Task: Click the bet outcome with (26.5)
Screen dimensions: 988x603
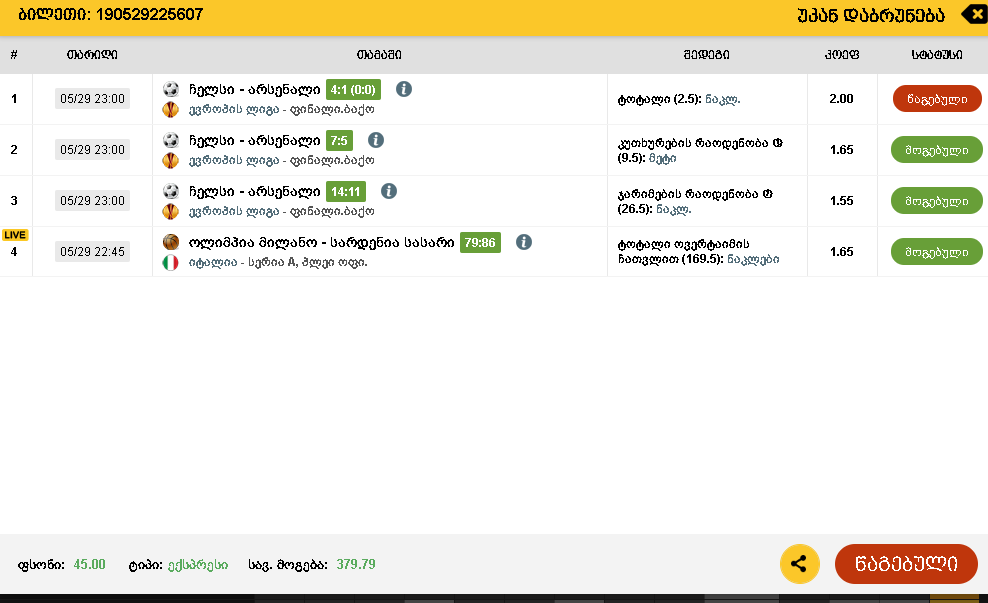Action: click(x=695, y=202)
